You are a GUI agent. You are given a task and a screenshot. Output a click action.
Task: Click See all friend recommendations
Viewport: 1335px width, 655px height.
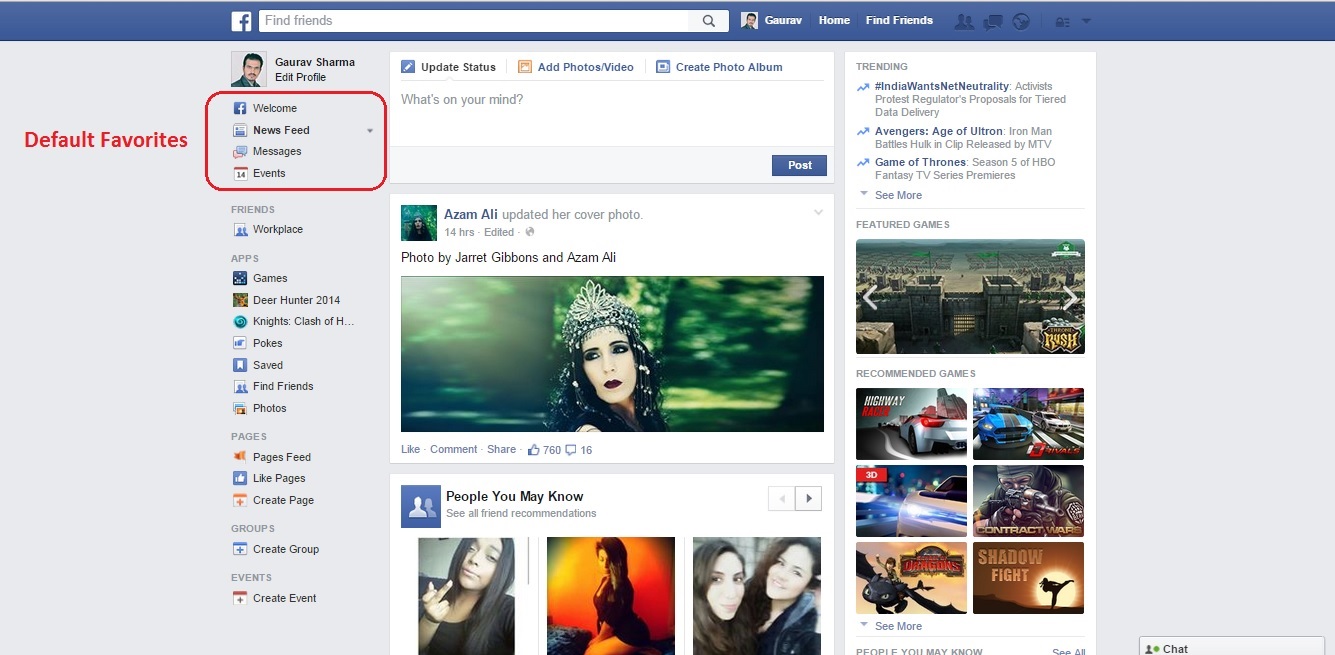tap(521, 514)
